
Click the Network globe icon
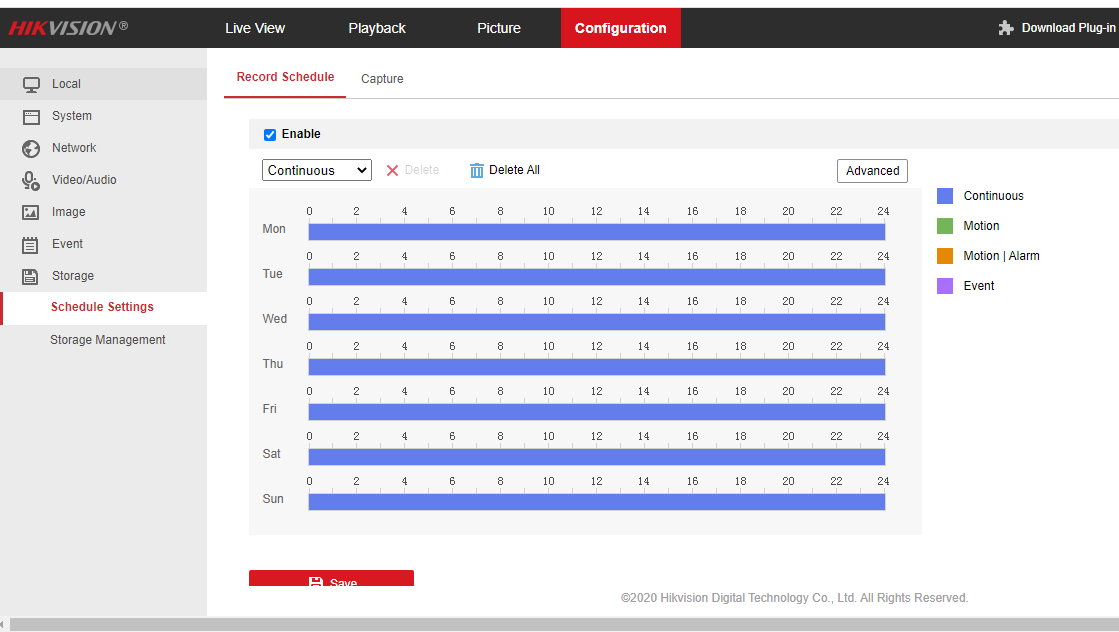coord(31,148)
